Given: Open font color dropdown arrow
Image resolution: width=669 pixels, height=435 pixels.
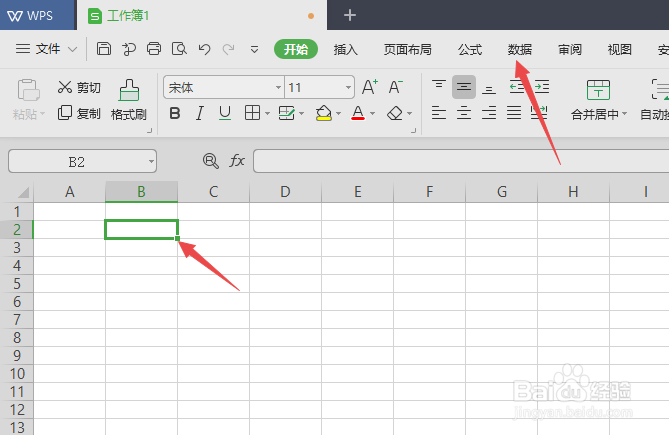Looking at the screenshot, I should click(x=372, y=113).
